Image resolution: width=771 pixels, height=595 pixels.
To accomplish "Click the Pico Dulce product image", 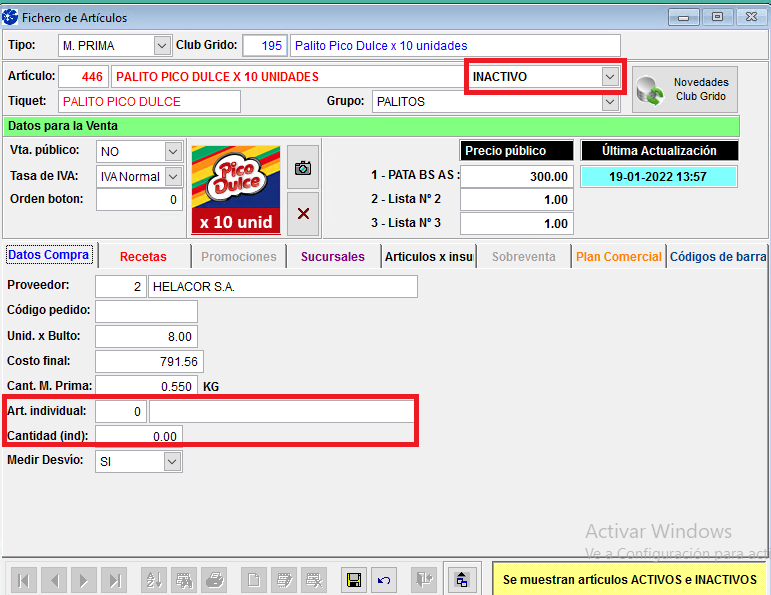I will tap(235, 190).
